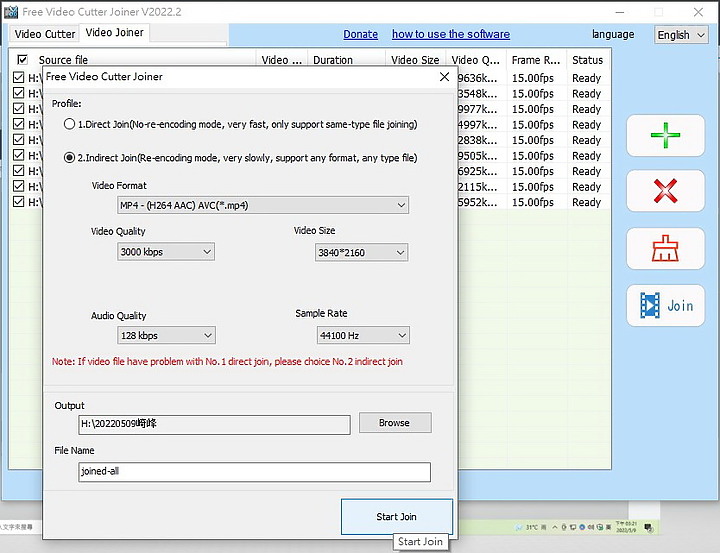Image resolution: width=720 pixels, height=553 pixels.
Task: Open the Video Format MP4 dropdown
Action: point(263,205)
